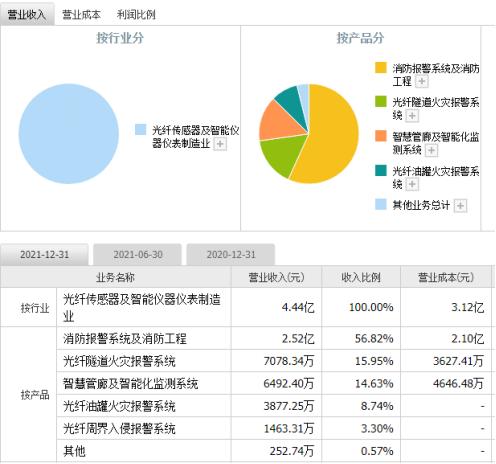
Task: Click the 15.95% ratio value
Action: coord(374,361)
